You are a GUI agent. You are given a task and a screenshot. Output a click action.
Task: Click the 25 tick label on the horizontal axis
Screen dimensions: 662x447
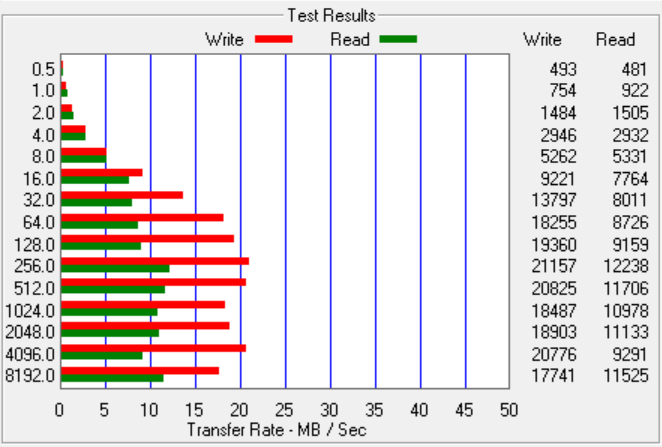(285, 410)
